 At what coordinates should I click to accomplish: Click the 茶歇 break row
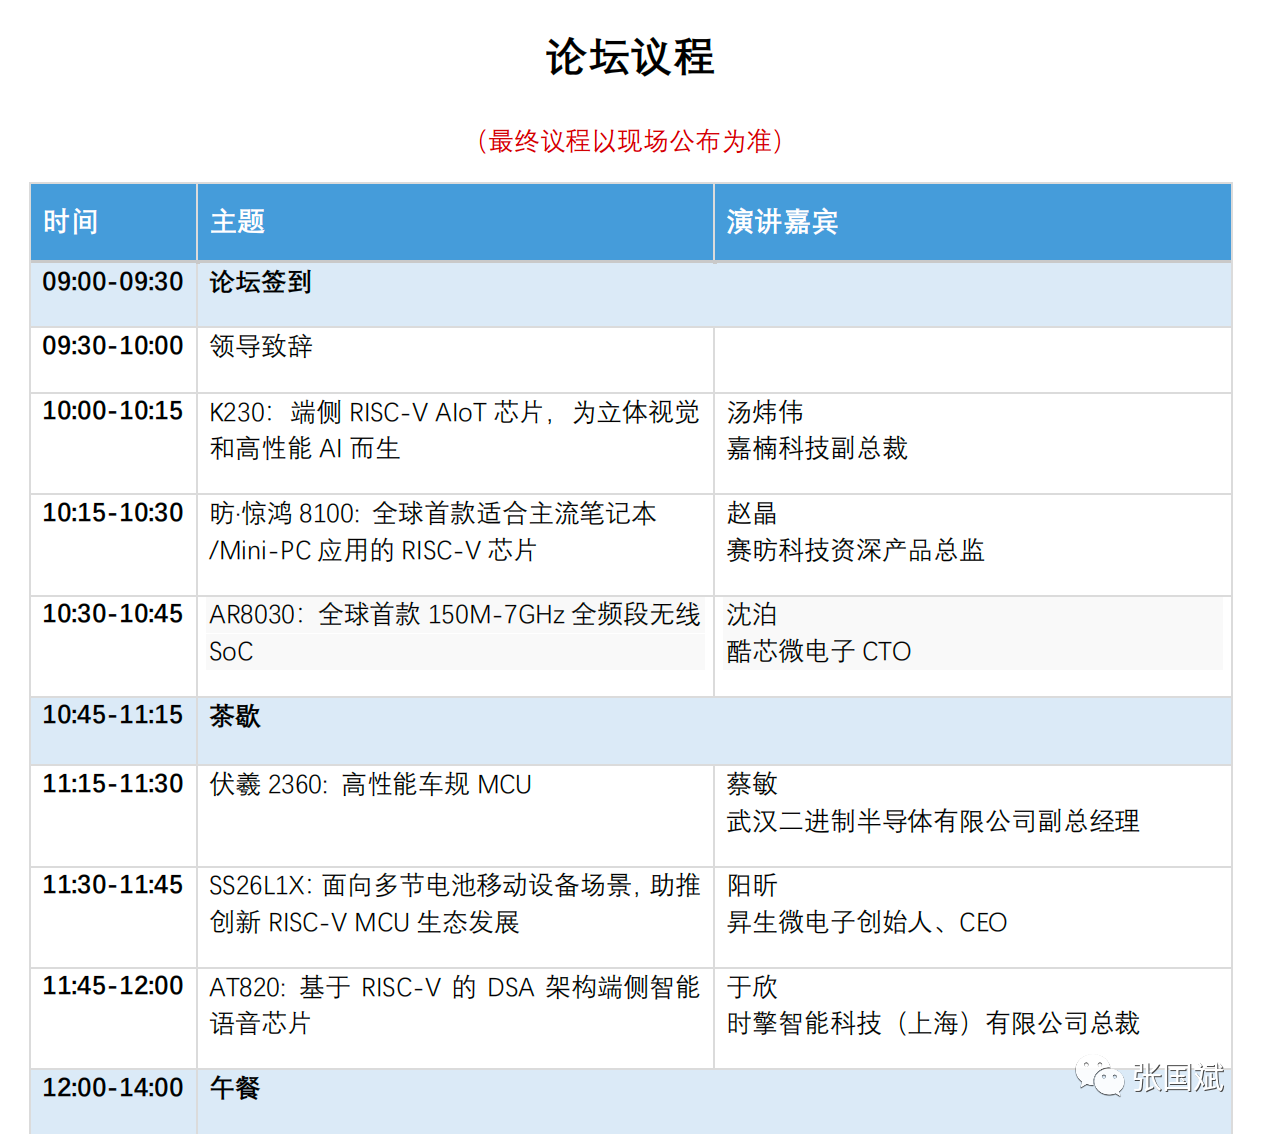coord(235,716)
